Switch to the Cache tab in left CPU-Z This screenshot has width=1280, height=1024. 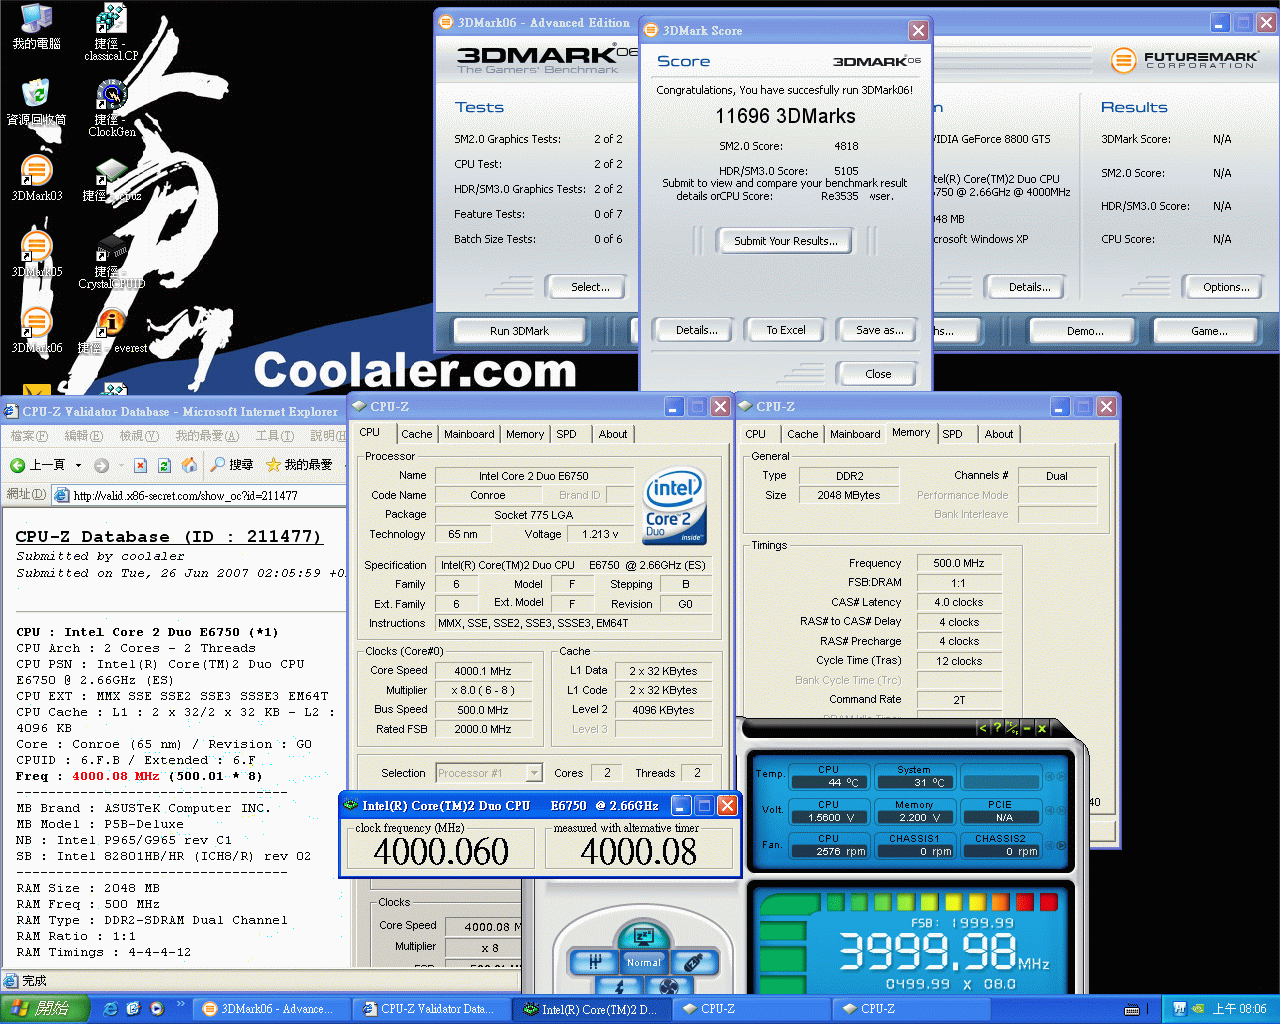click(x=417, y=434)
